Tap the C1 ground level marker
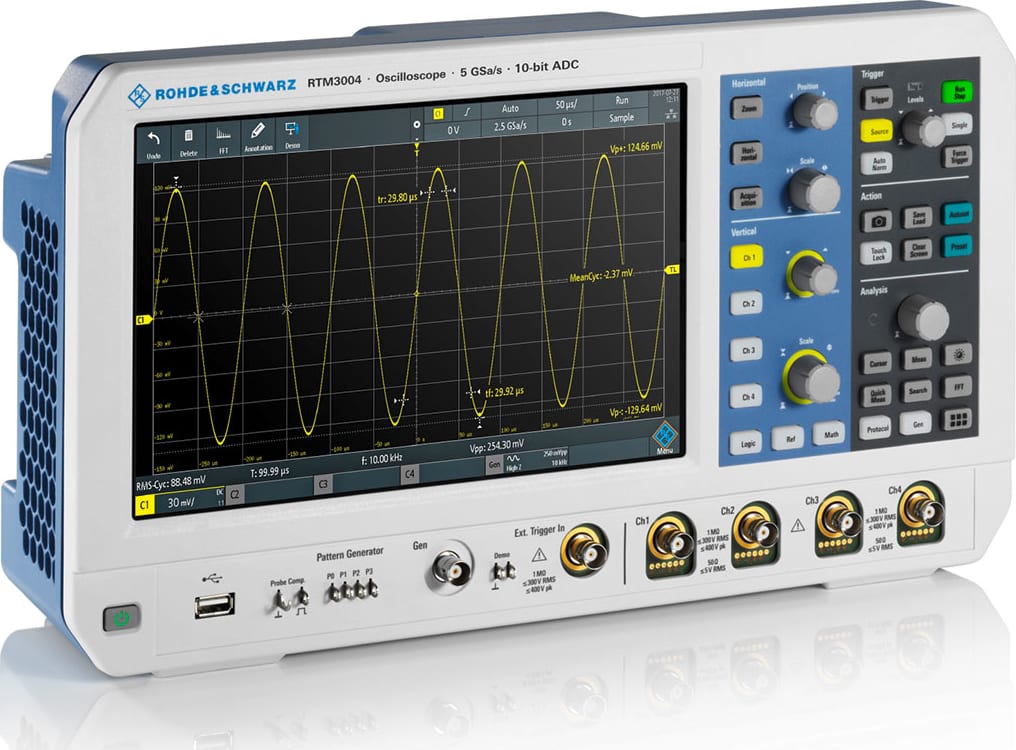This screenshot has height=750, width=1016. point(143,320)
